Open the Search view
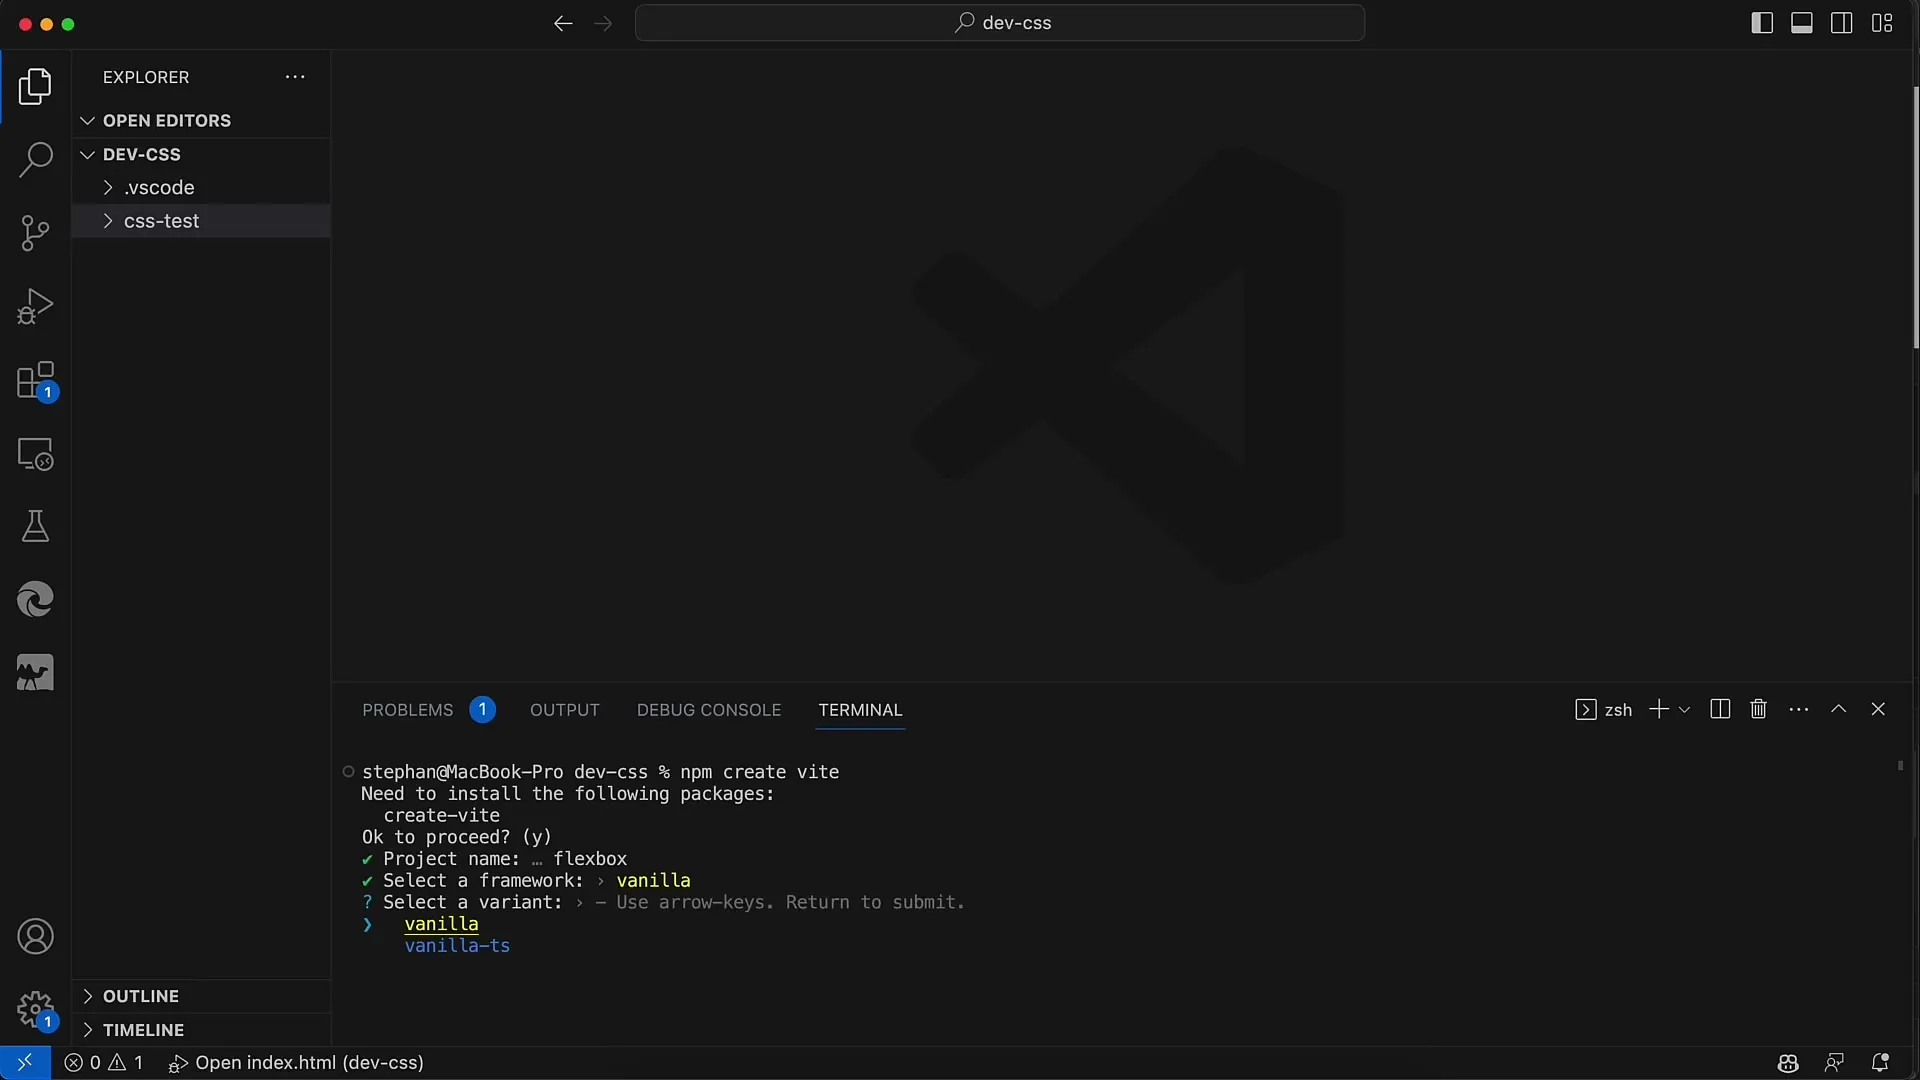This screenshot has height=1080, width=1920. [35, 160]
